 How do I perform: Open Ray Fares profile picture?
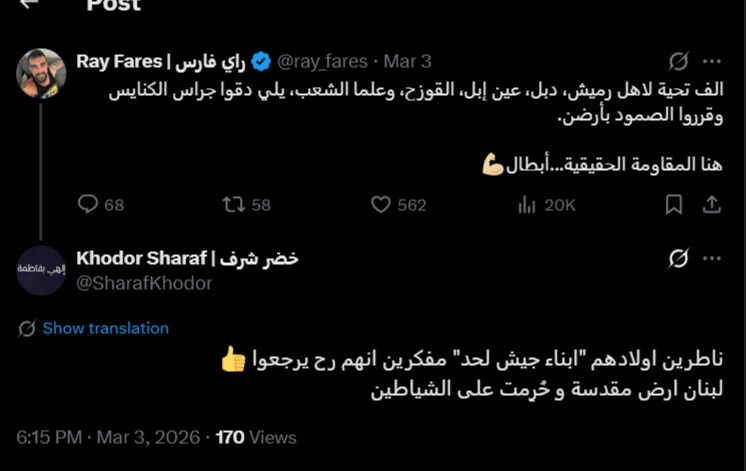[41, 73]
